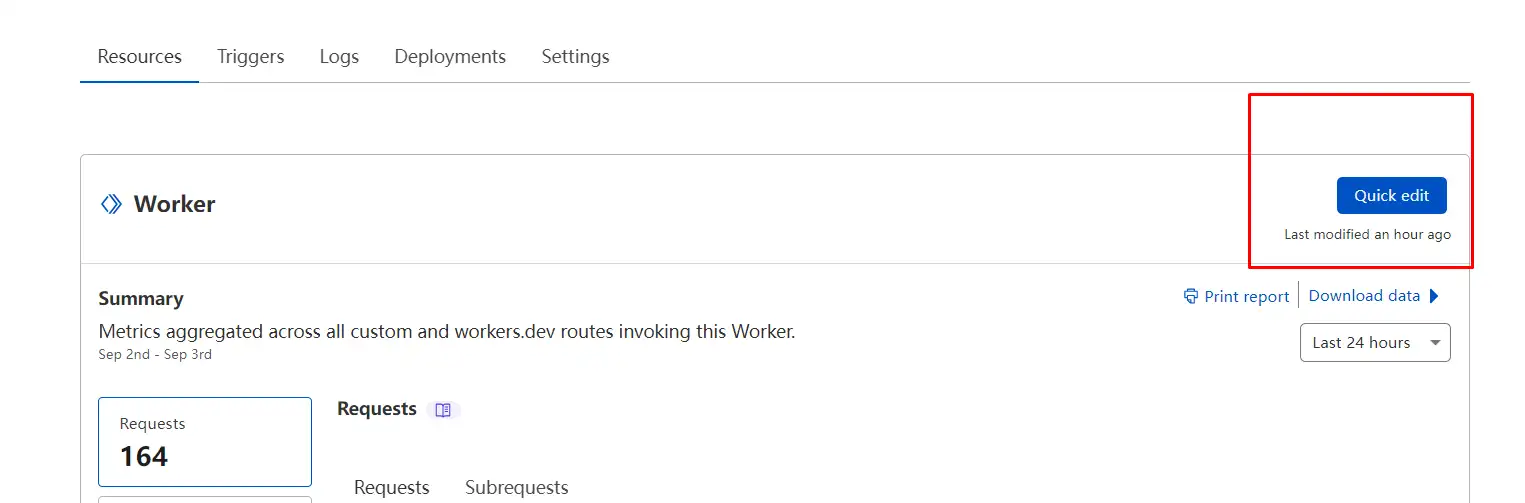Screen dimensions: 1525x503
Task: Go to the Logs tab
Action: [x=339, y=57]
